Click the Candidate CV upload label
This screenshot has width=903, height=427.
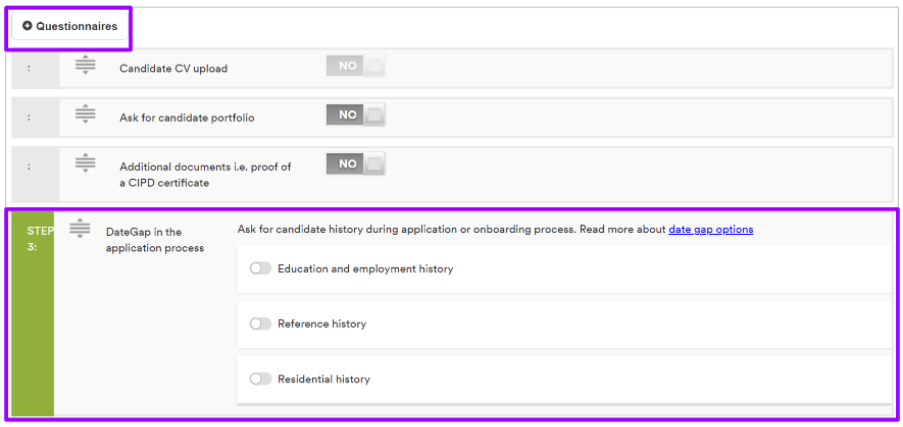(173, 69)
